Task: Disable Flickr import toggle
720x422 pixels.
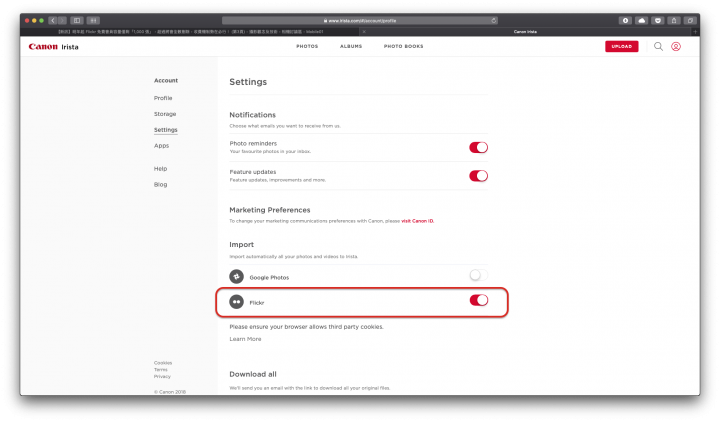Action: [x=478, y=300]
